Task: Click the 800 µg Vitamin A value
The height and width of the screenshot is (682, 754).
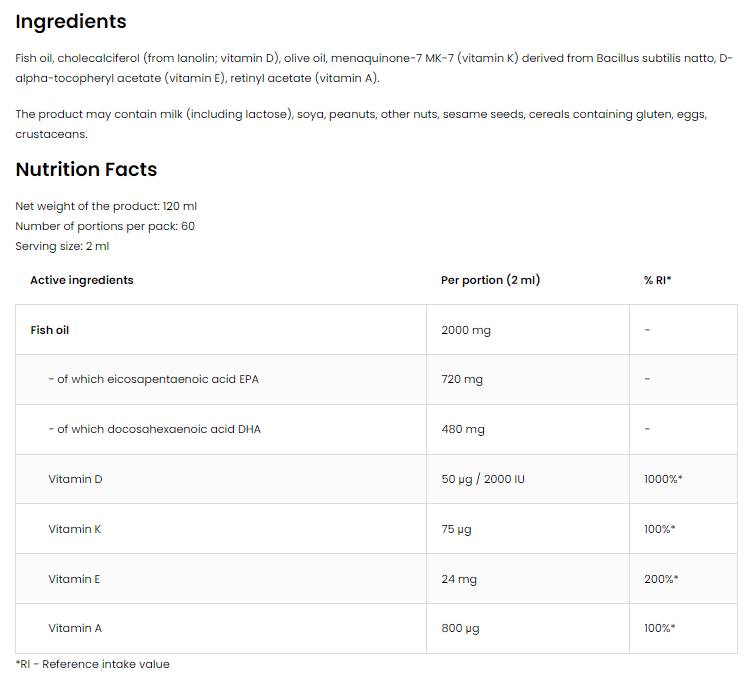Action: 460,628
